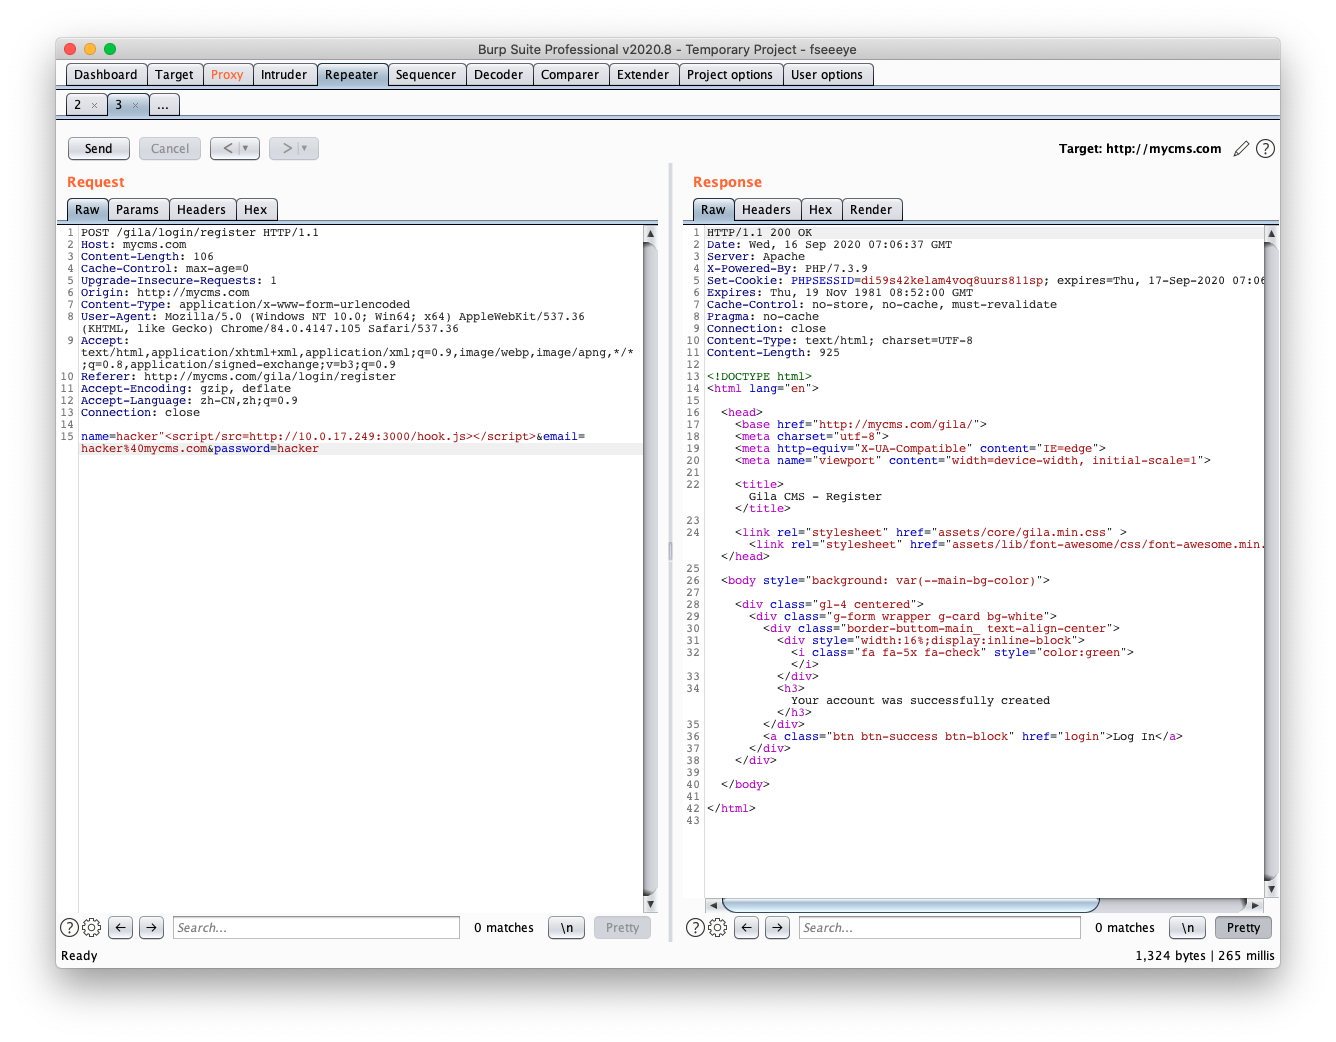Open the Decoder tab

[499, 75]
